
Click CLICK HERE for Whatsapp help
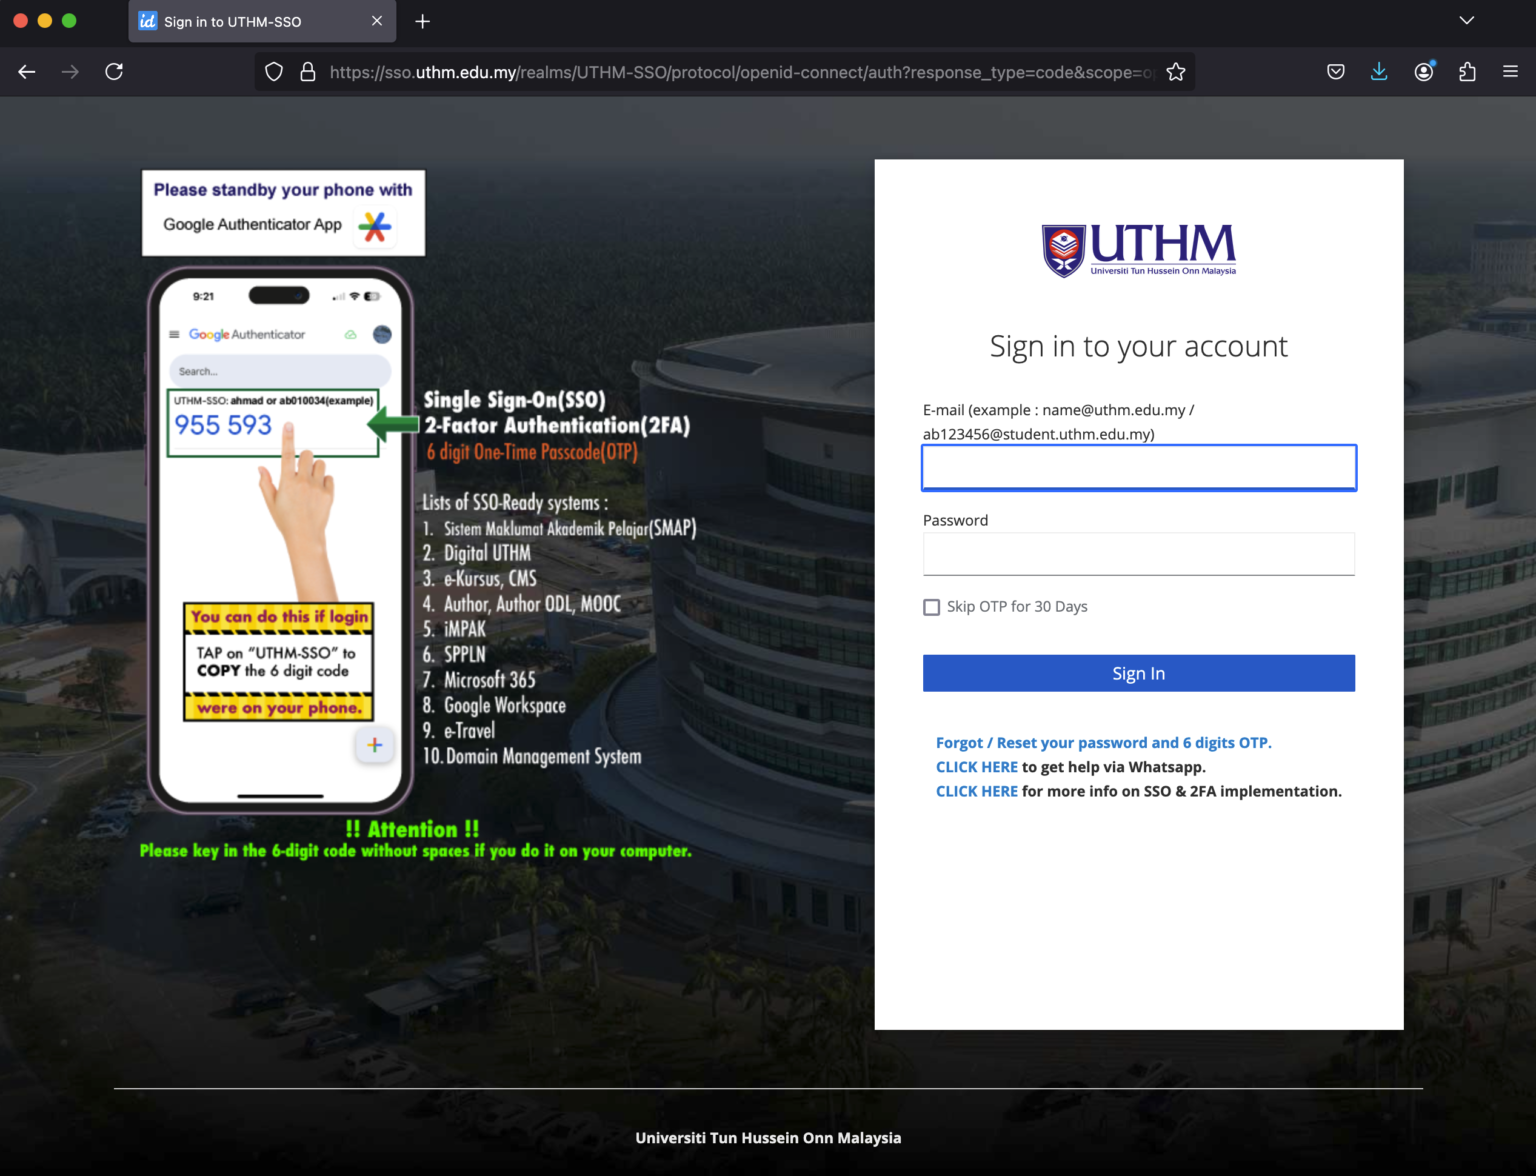pyautogui.click(x=976, y=767)
